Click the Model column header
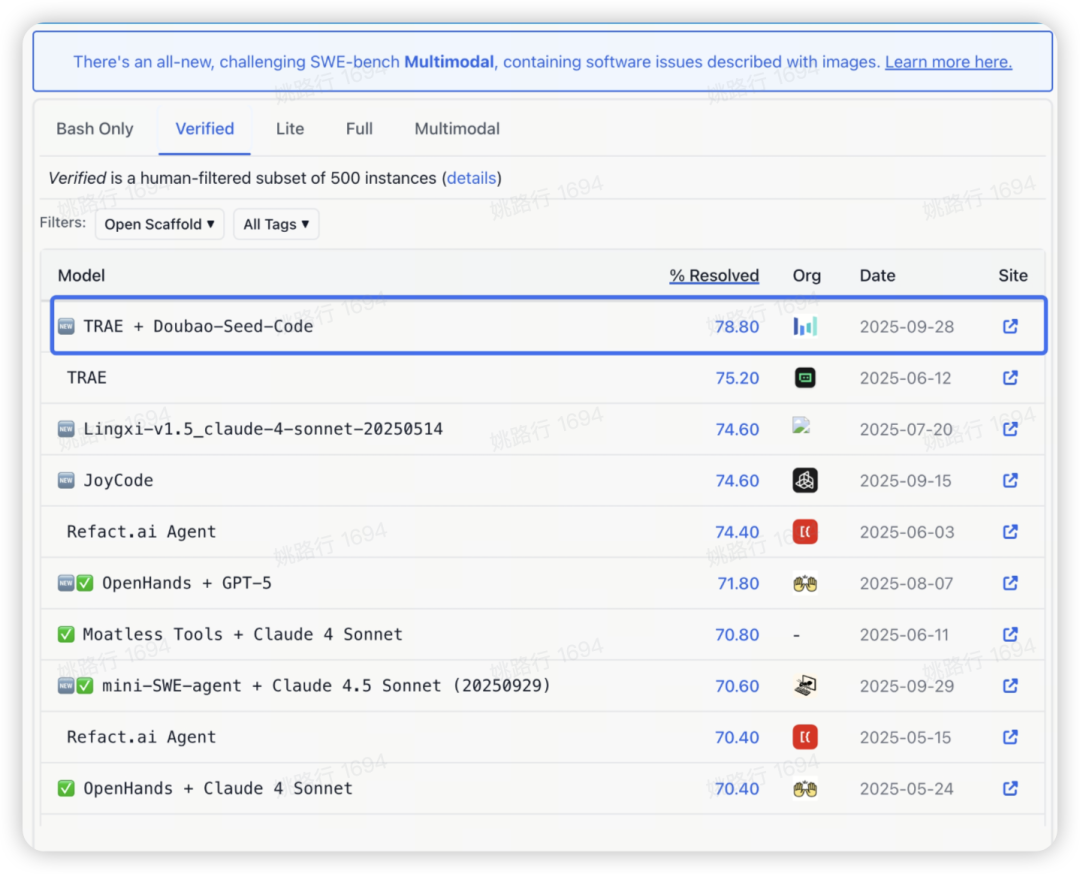Image resolution: width=1080 pixels, height=874 pixels. (x=81, y=275)
